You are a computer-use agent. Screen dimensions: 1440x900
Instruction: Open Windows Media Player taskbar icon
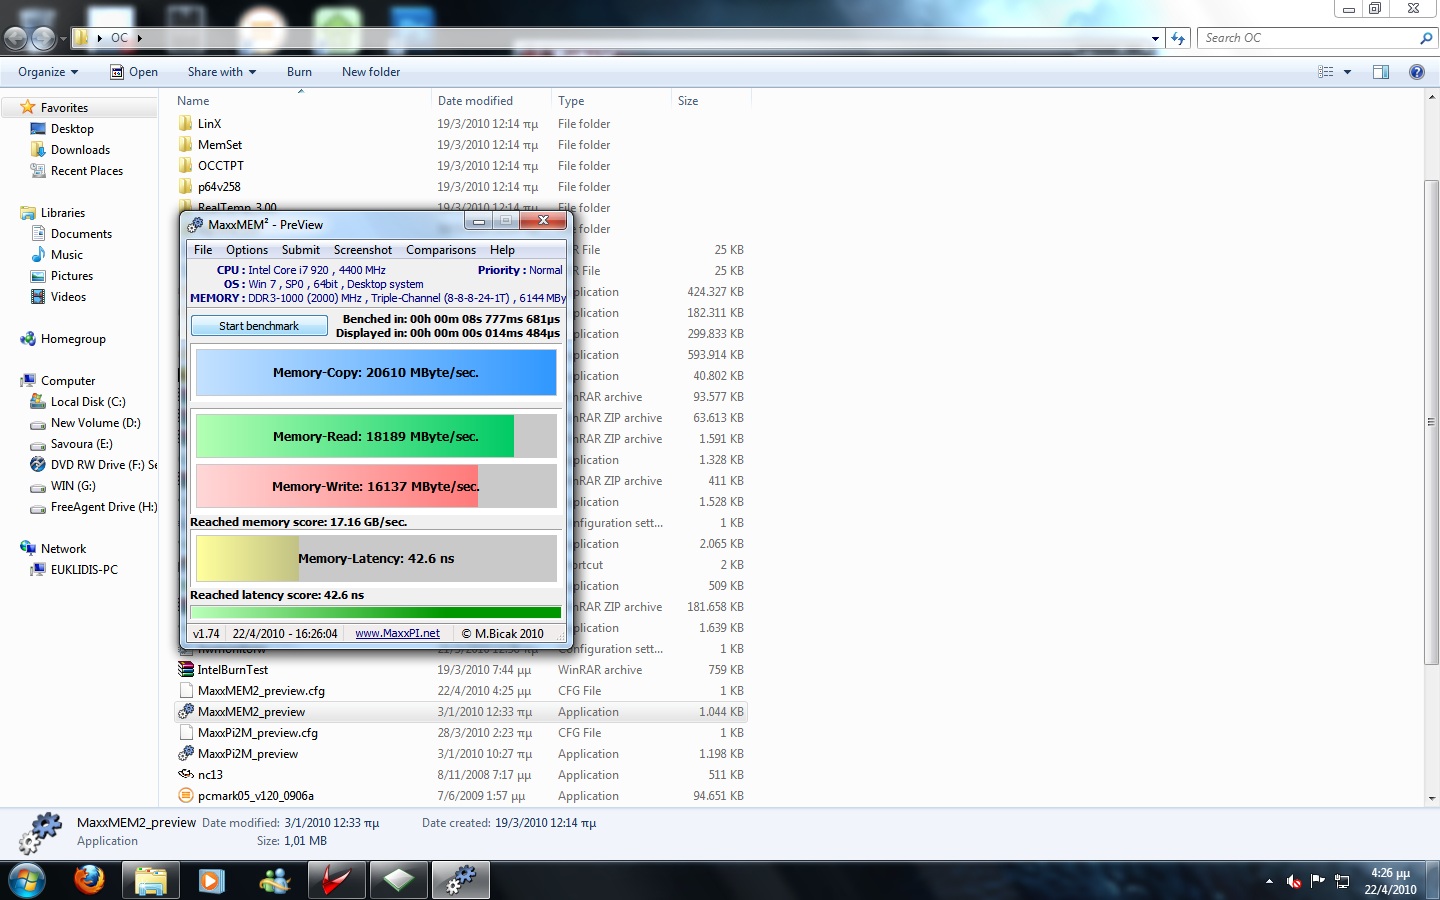tap(211, 880)
